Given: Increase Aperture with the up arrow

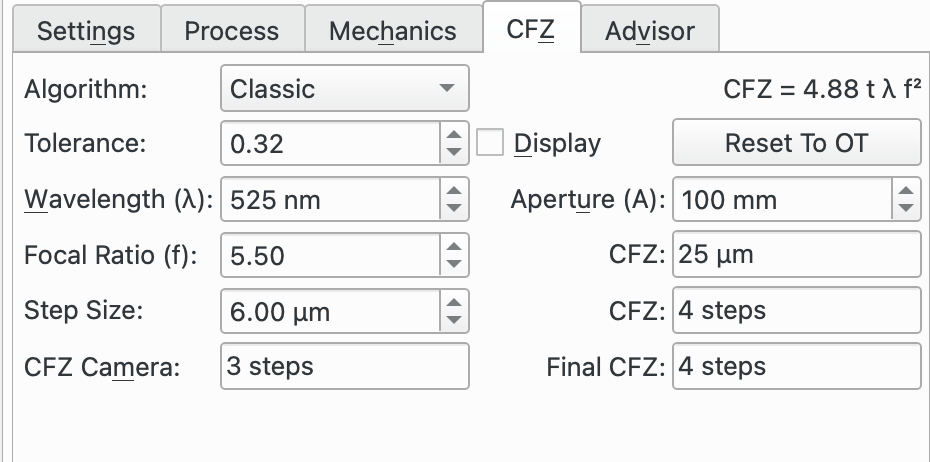Looking at the screenshot, I should coord(906,191).
